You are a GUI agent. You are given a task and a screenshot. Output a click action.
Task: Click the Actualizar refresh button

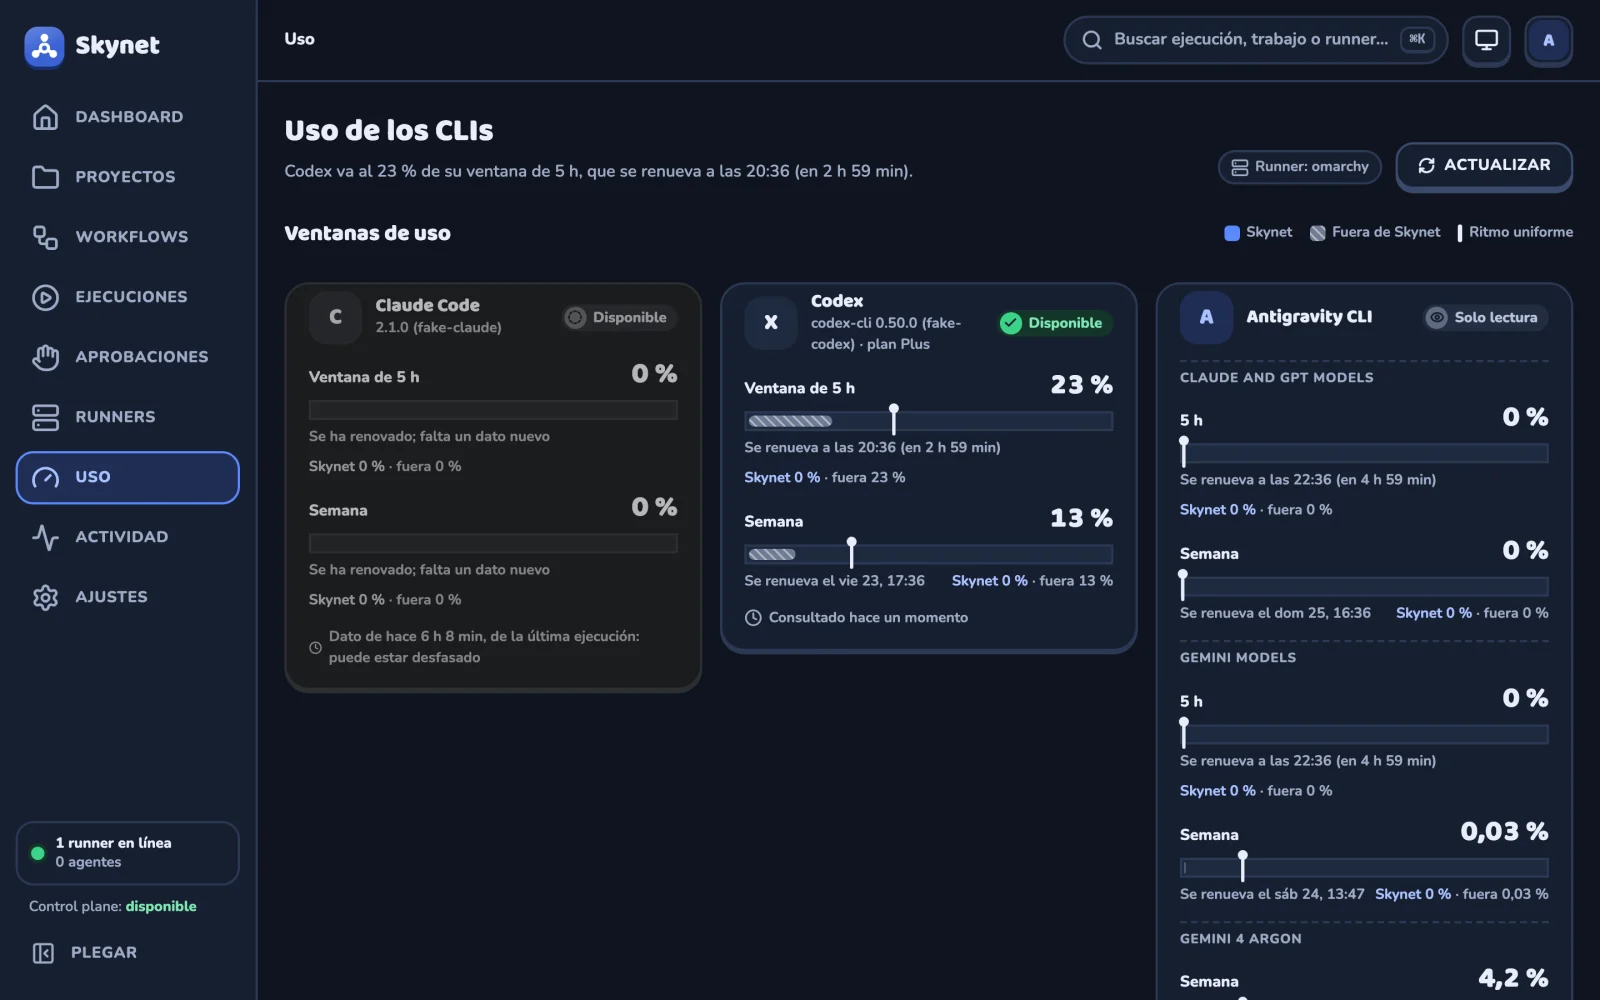point(1484,166)
